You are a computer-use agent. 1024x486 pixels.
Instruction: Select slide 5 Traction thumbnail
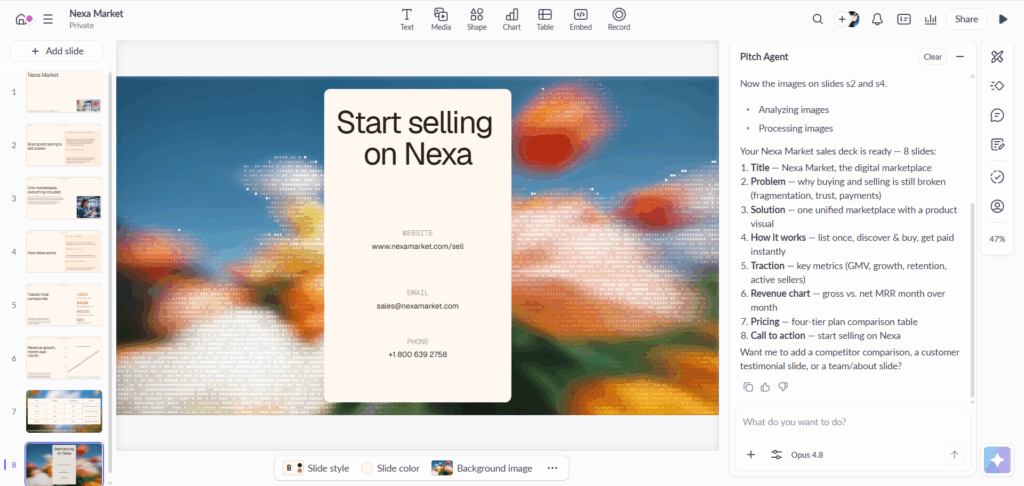pos(64,304)
